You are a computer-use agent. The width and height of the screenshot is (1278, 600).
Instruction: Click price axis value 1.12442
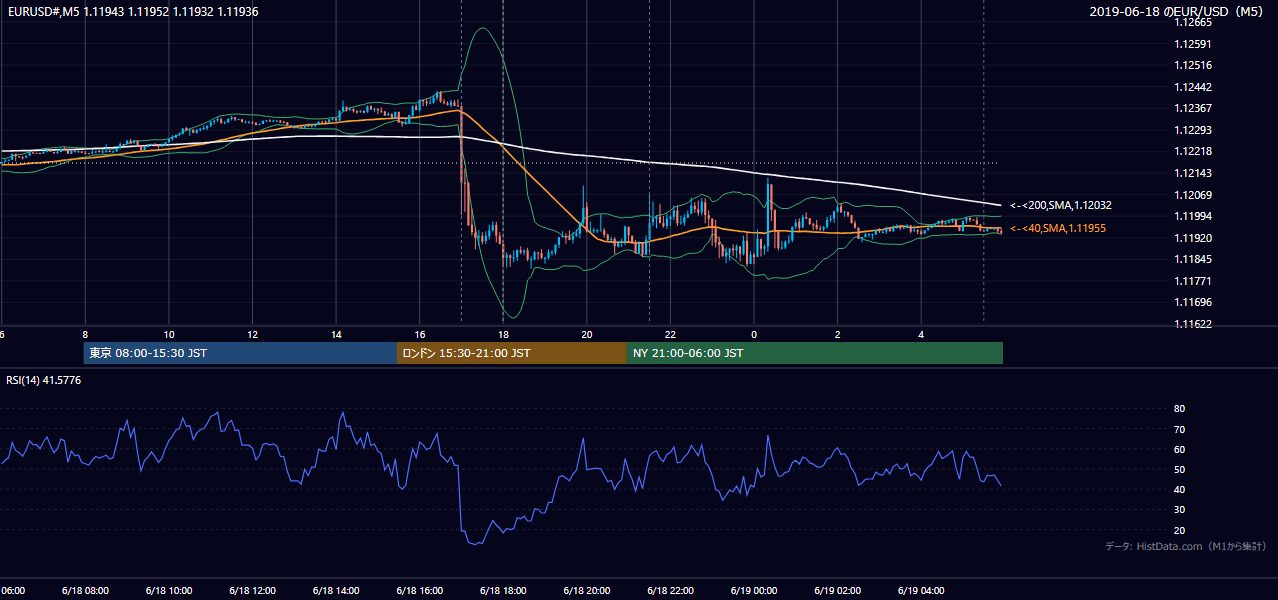(1194, 87)
